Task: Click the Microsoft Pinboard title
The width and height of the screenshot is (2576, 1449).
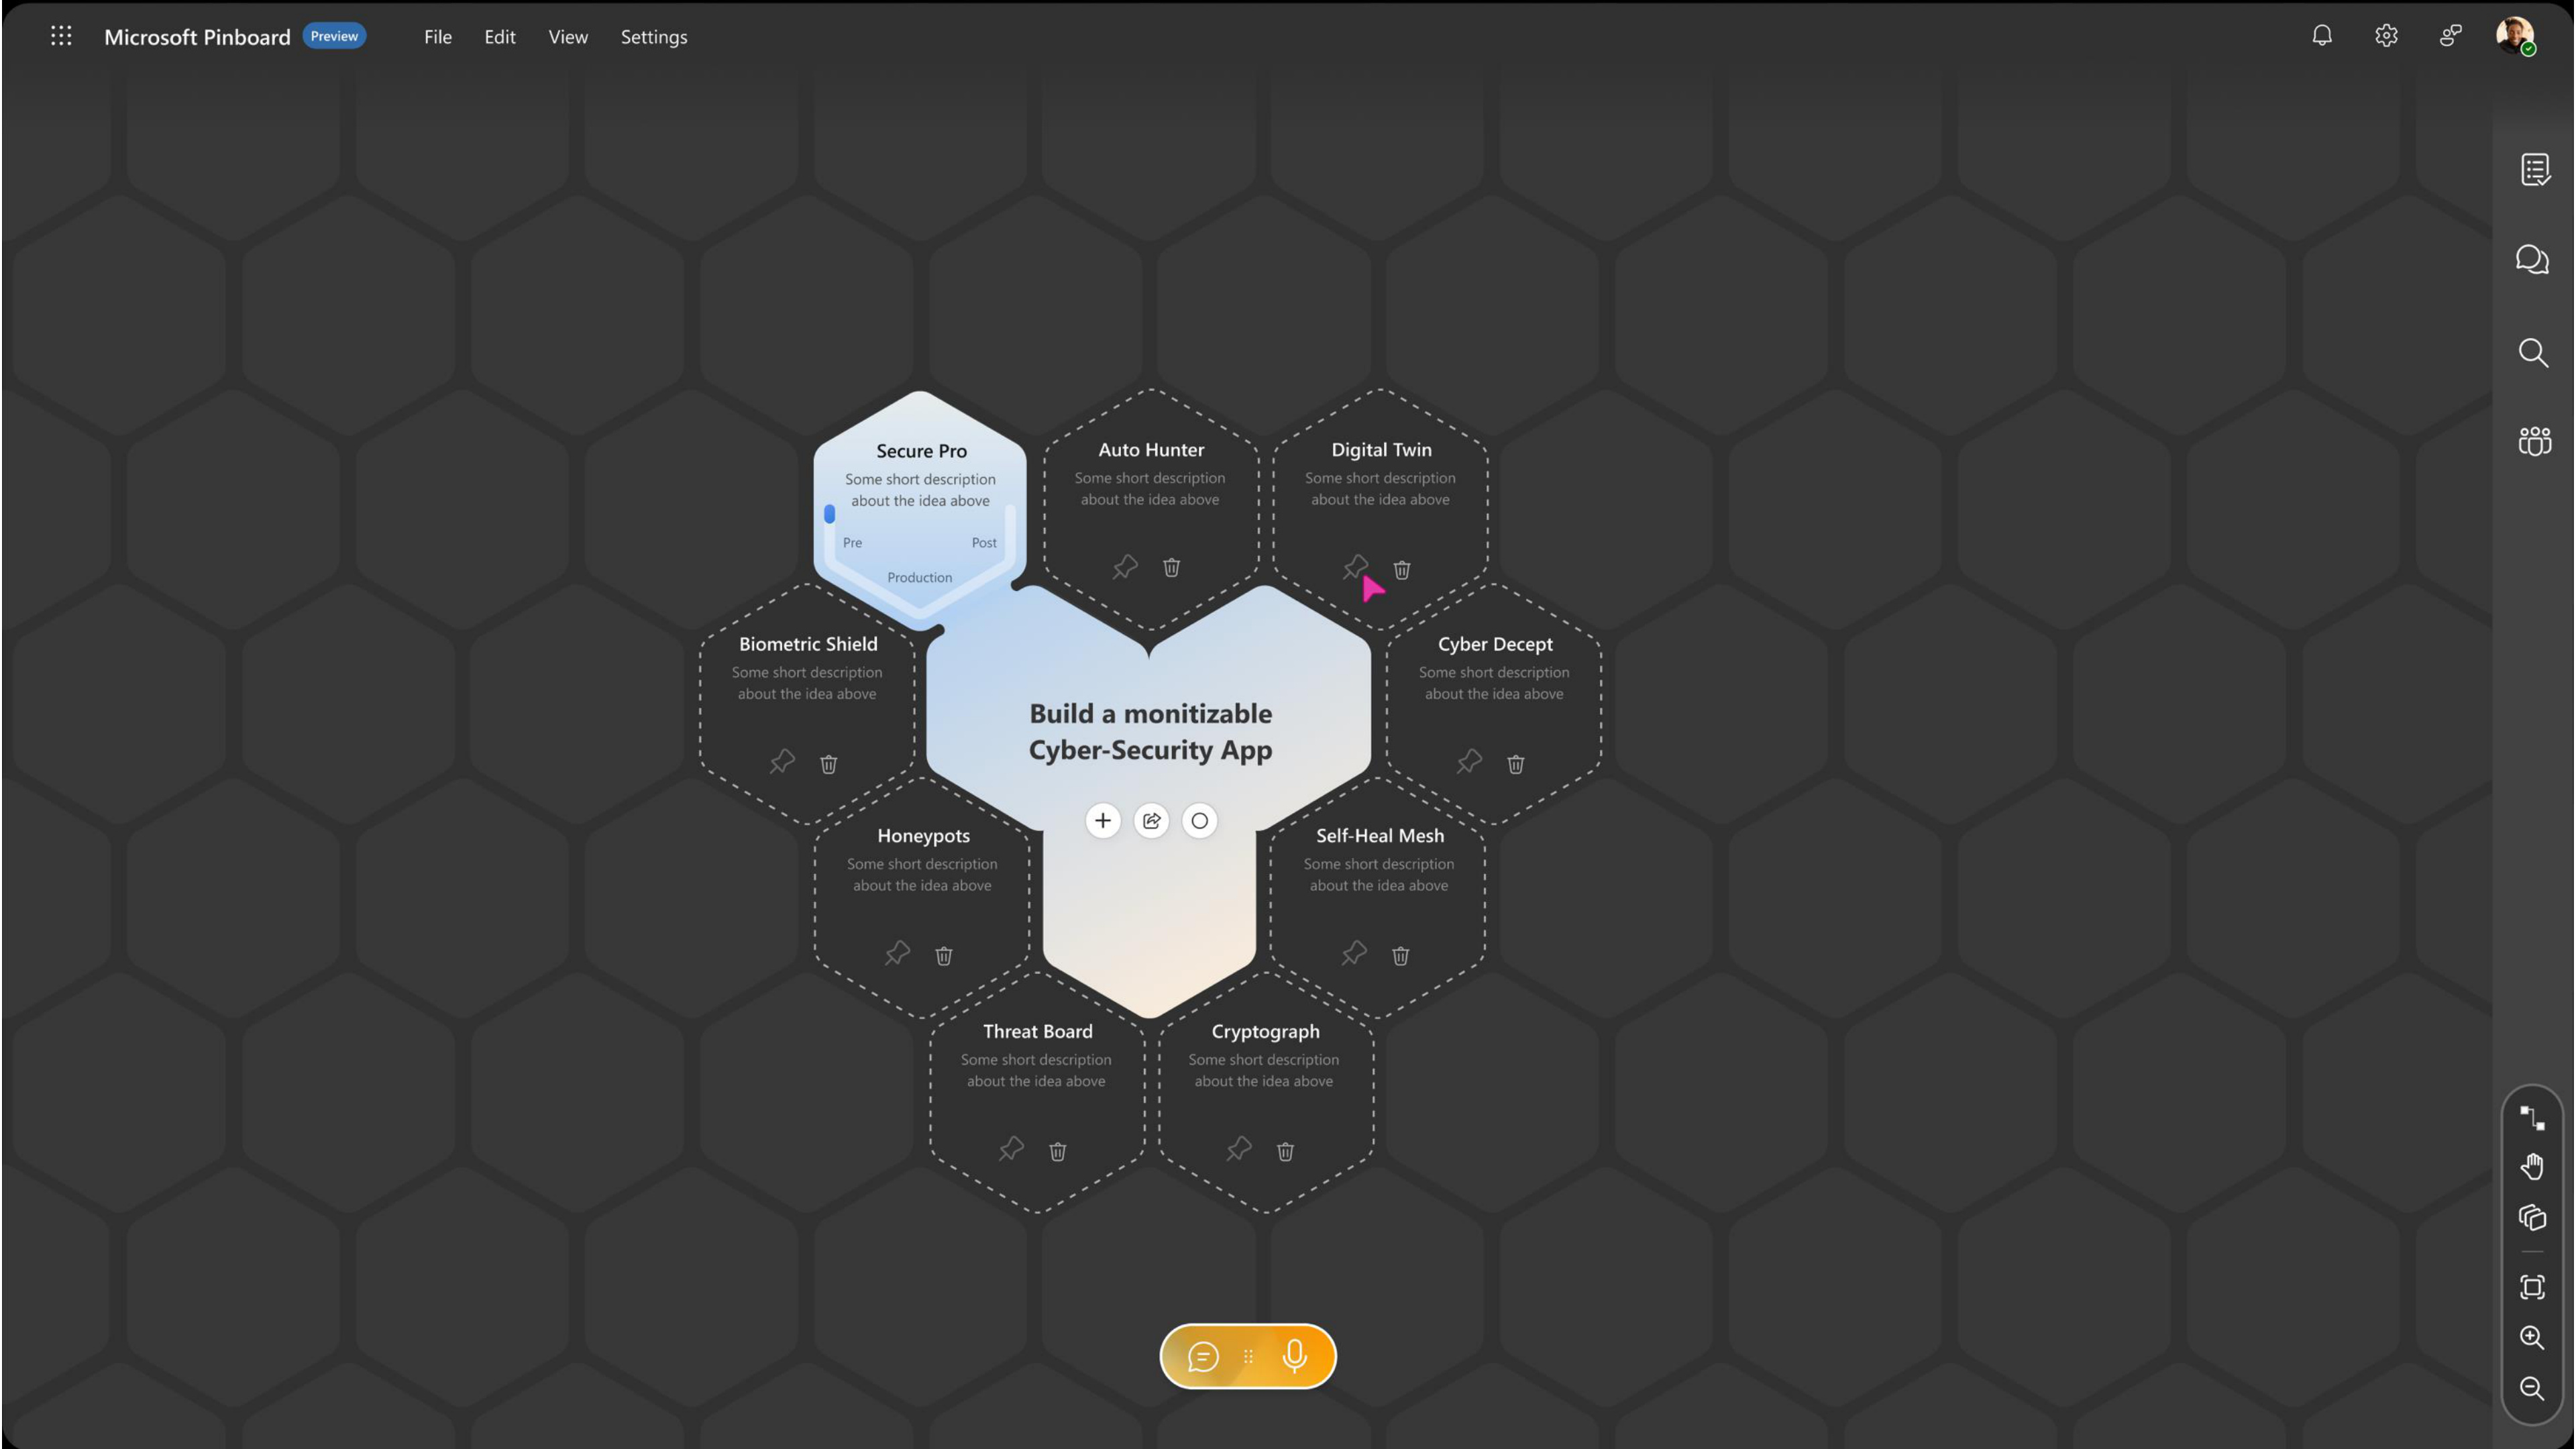Action: click(x=197, y=37)
